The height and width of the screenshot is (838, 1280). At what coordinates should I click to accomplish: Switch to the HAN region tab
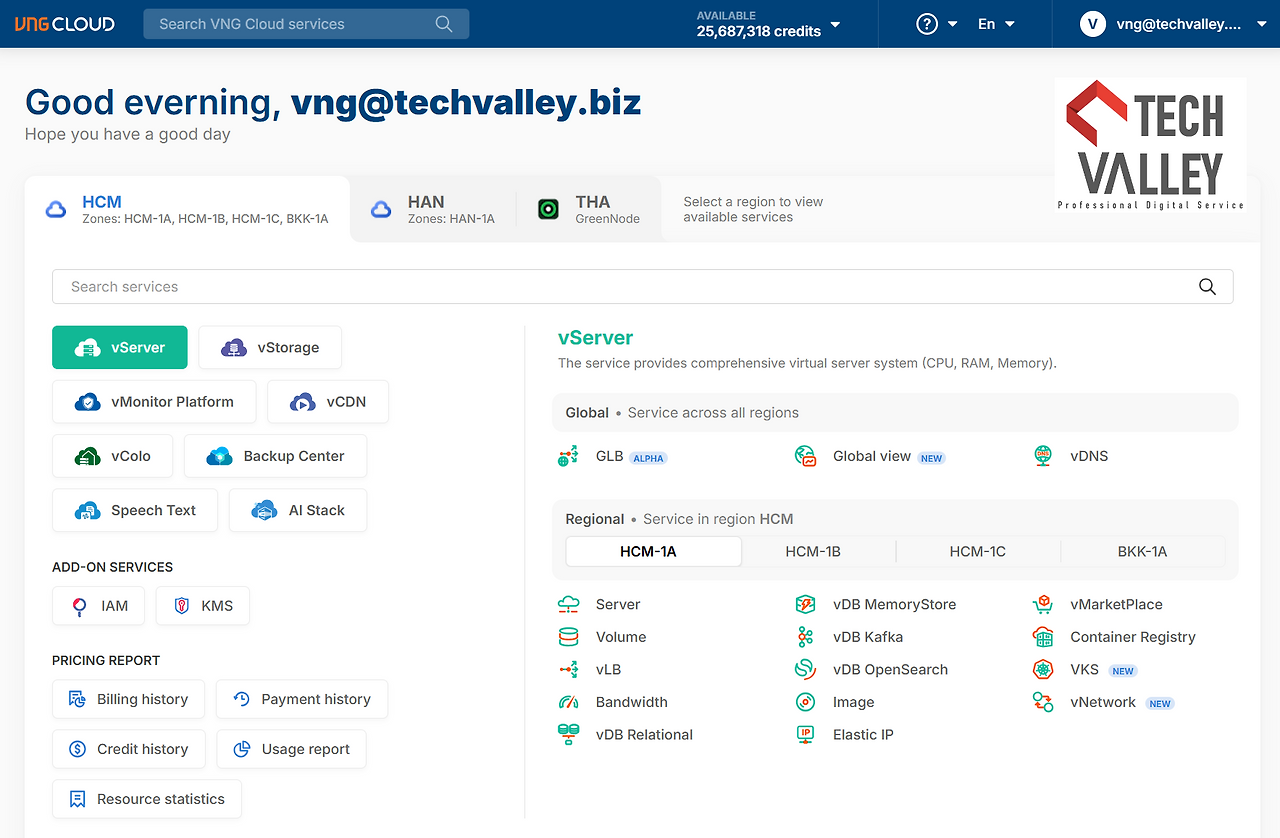pyautogui.click(x=433, y=209)
